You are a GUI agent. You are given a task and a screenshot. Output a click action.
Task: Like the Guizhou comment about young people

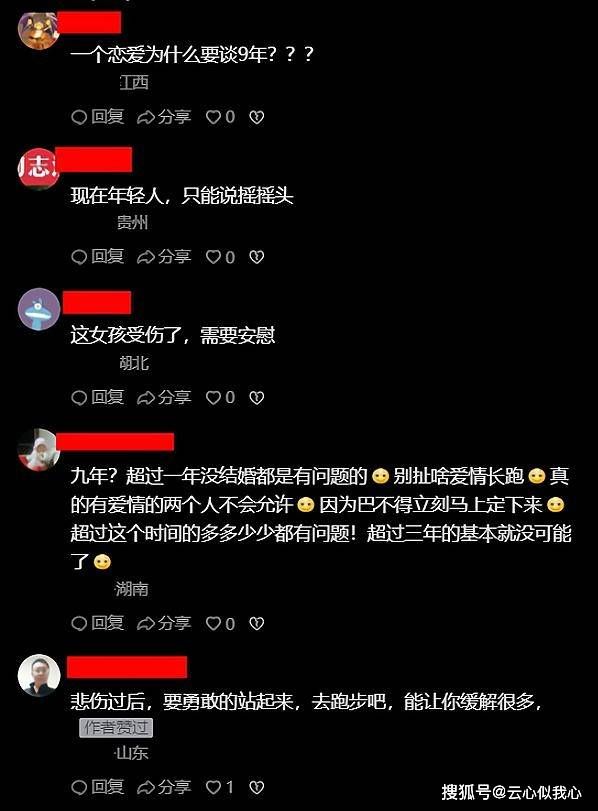coord(220,257)
